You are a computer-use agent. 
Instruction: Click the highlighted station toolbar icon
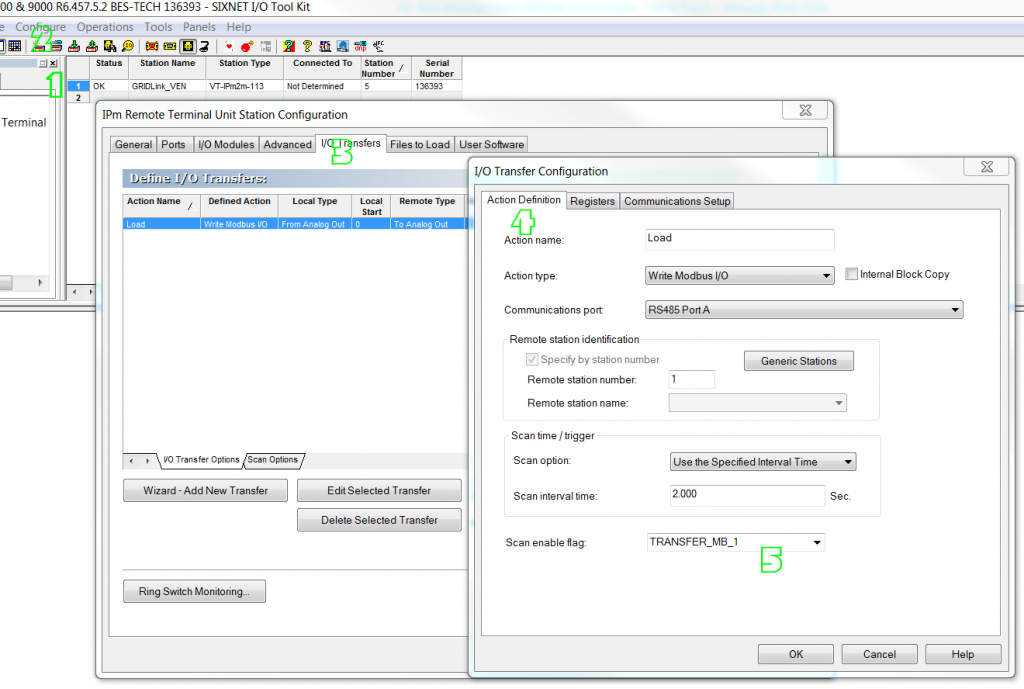point(188,46)
